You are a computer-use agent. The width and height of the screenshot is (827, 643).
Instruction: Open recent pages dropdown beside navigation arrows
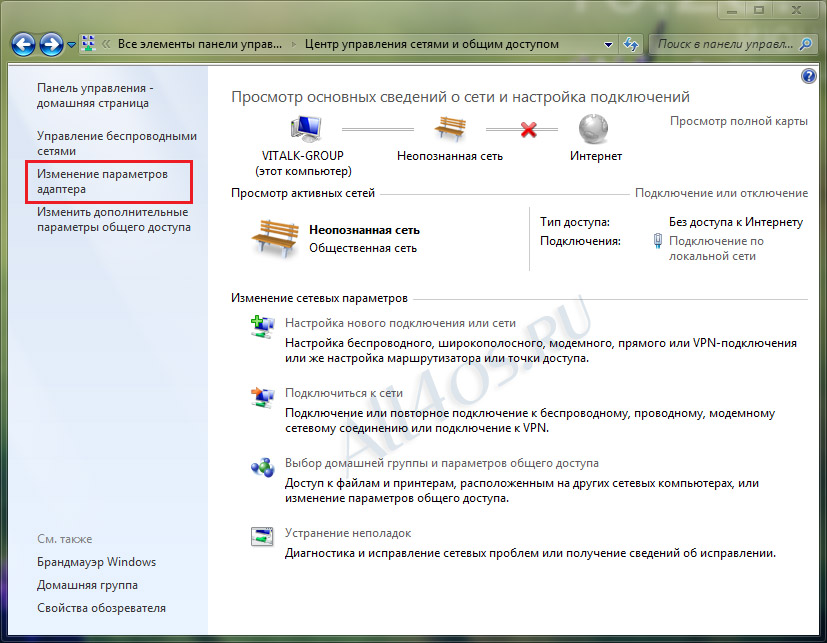point(71,45)
